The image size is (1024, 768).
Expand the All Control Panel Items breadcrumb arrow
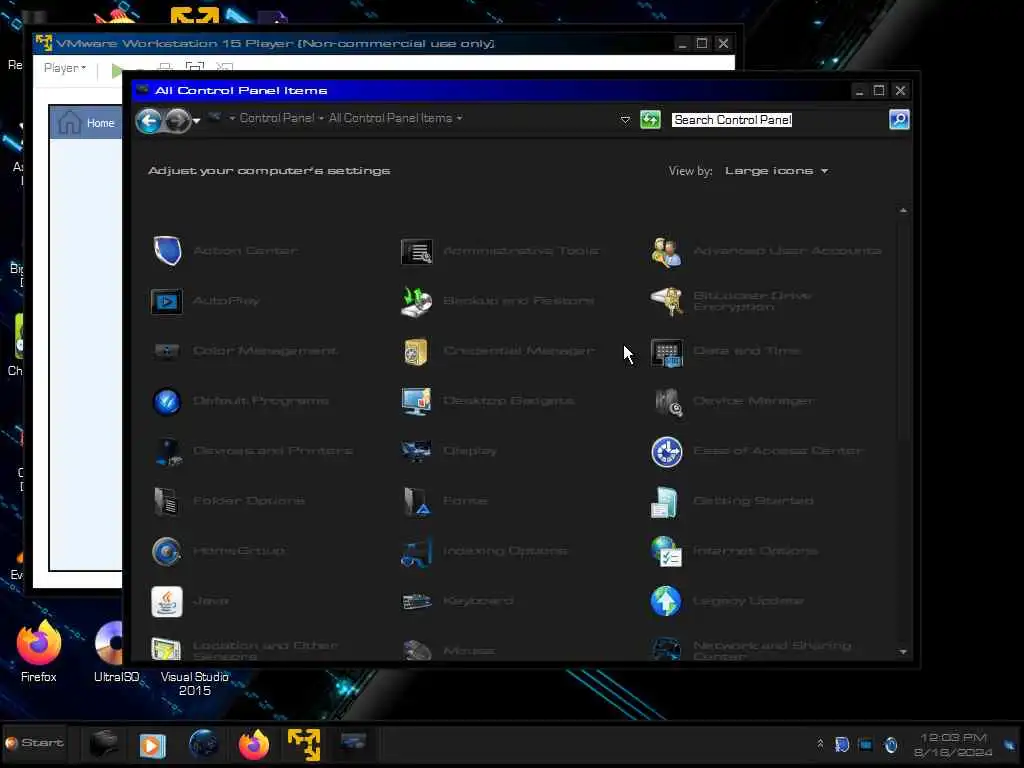460,118
